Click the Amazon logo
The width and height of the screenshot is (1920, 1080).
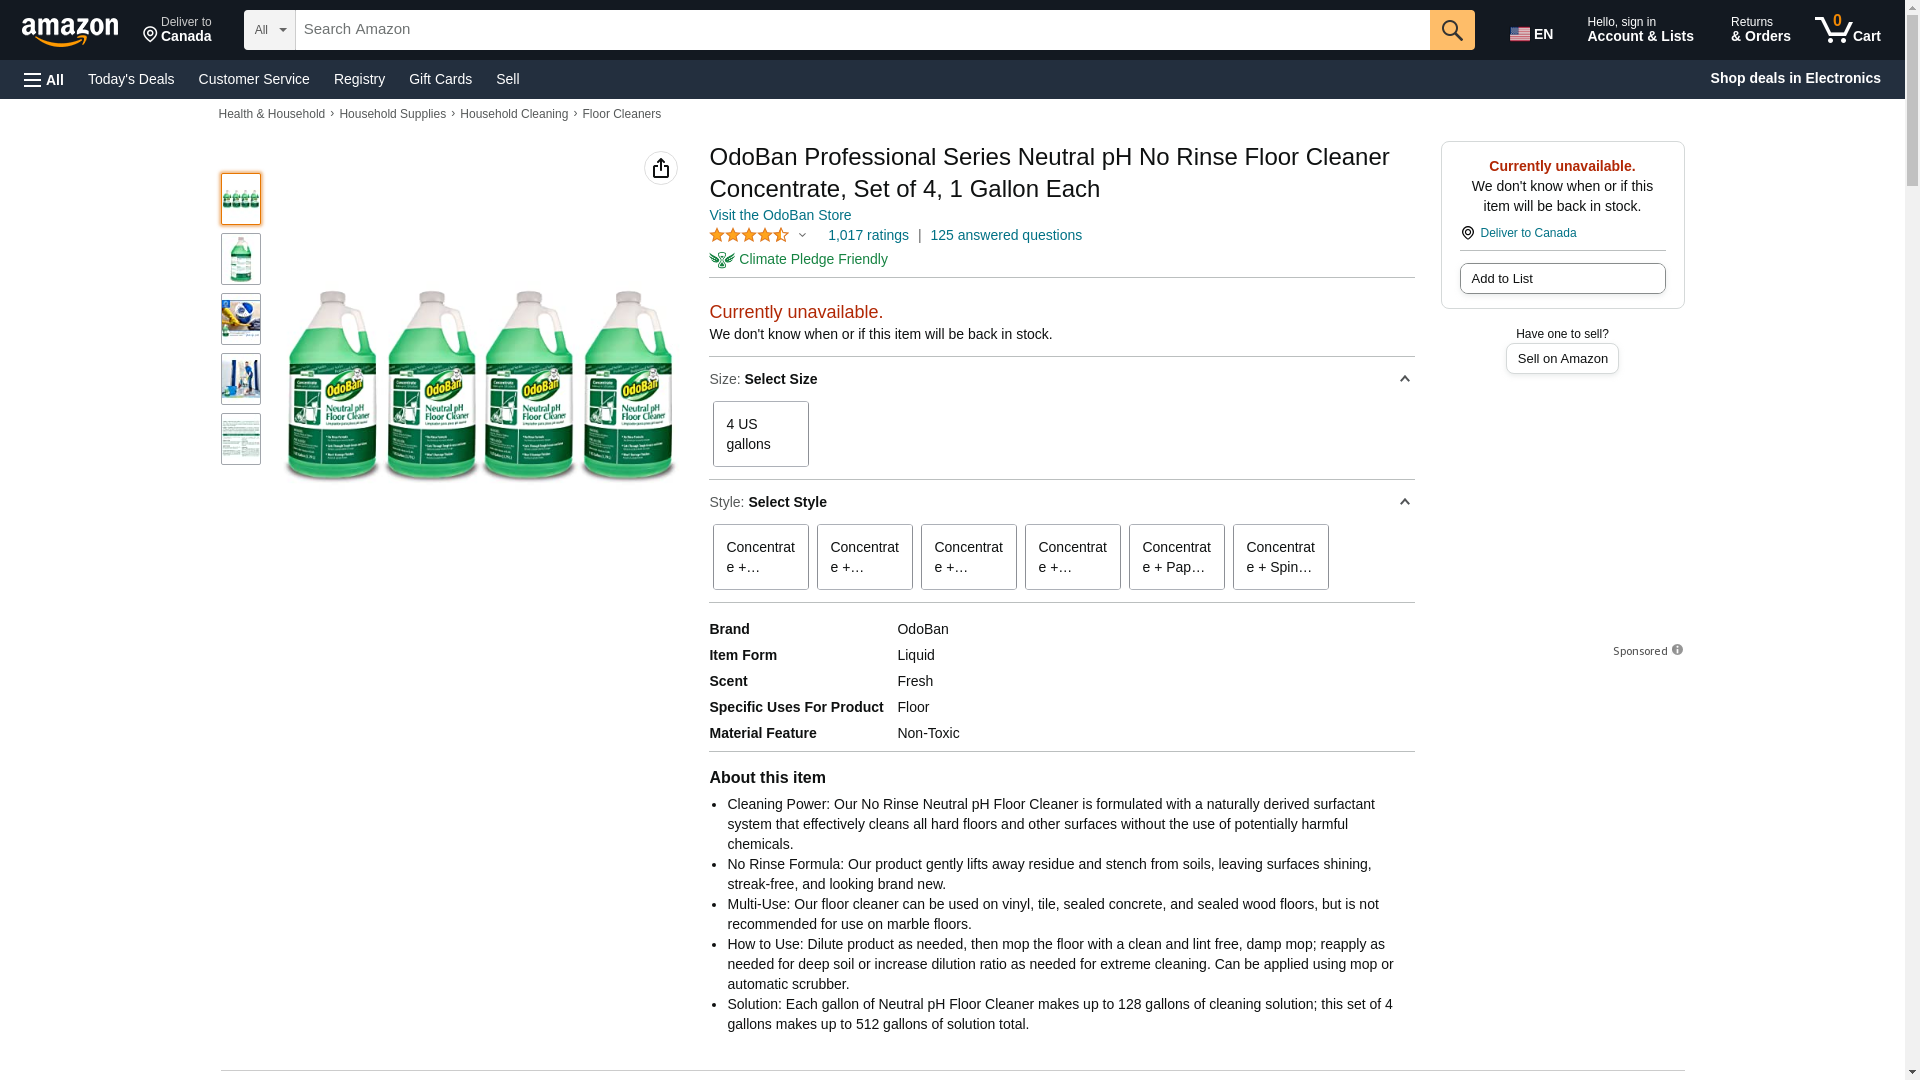[x=70, y=31]
